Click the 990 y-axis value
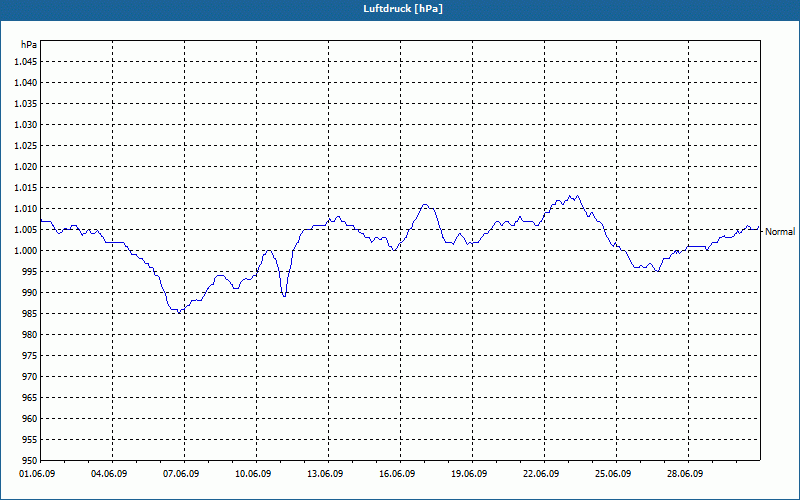Screen dimensions: 800x500 click(30, 293)
